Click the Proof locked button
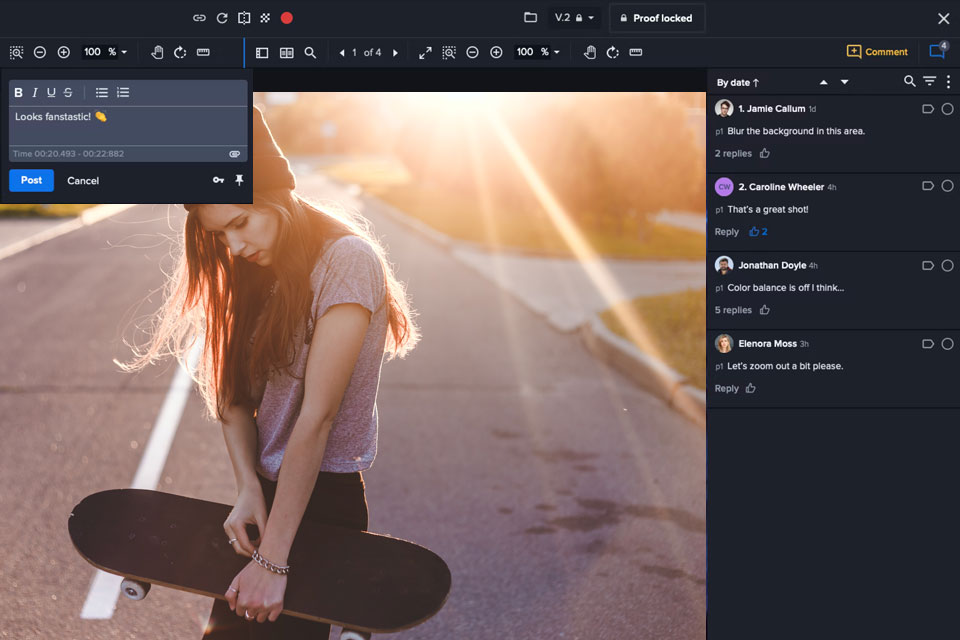Image resolution: width=960 pixels, height=640 pixels. [657, 18]
